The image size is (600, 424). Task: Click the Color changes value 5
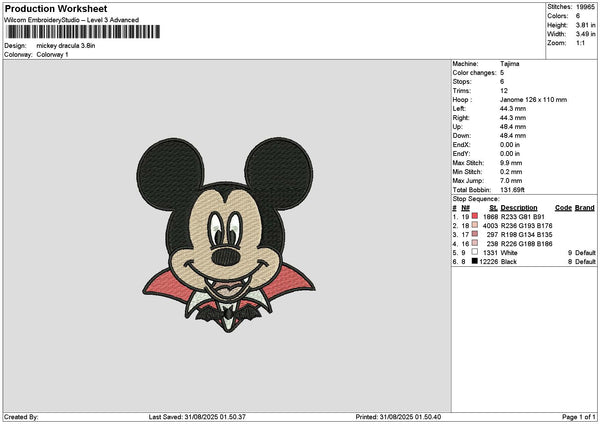(x=502, y=73)
